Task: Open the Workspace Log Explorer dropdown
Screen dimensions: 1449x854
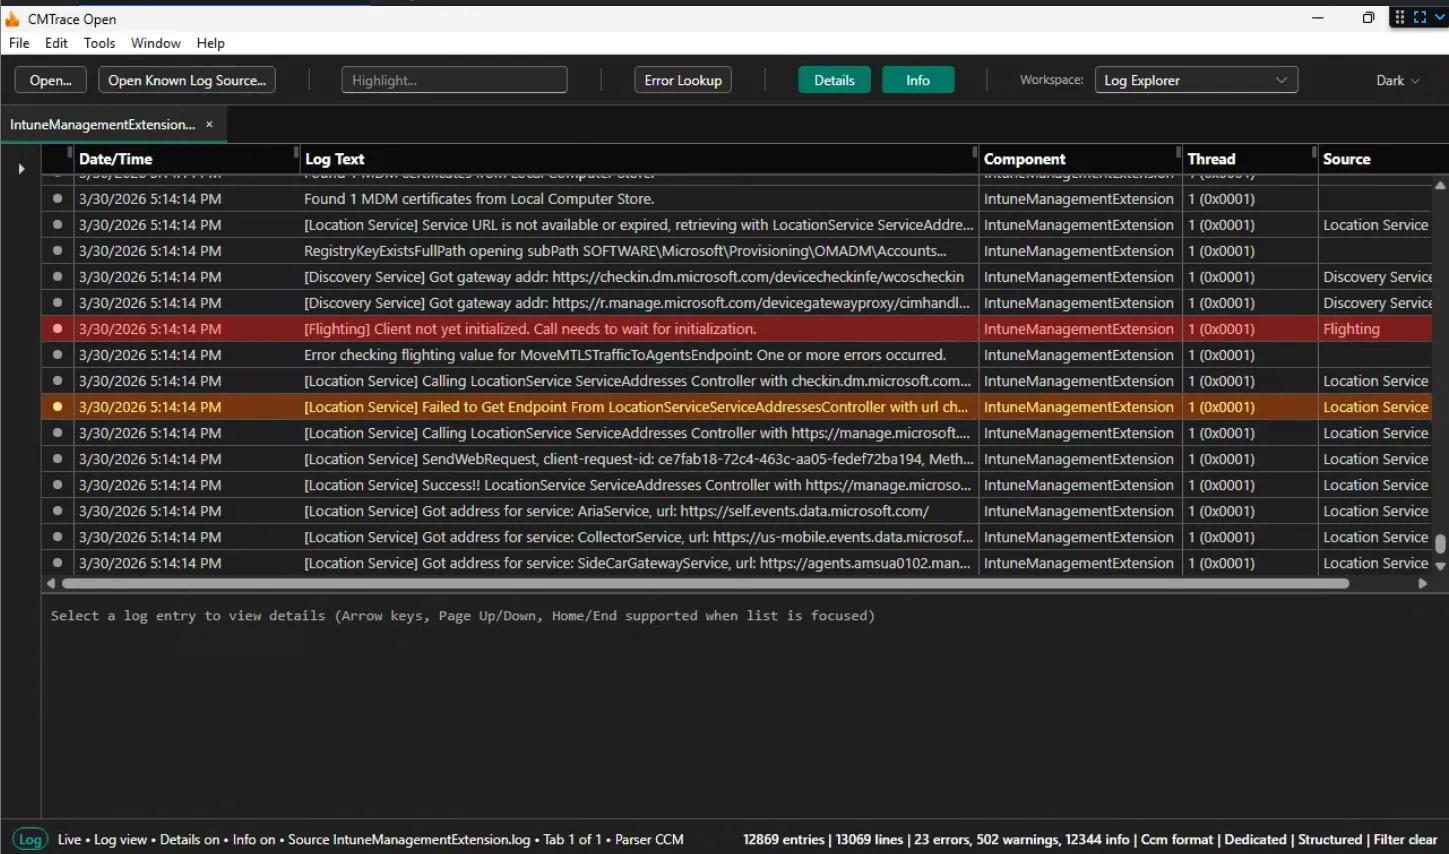Action: click(x=1196, y=79)
